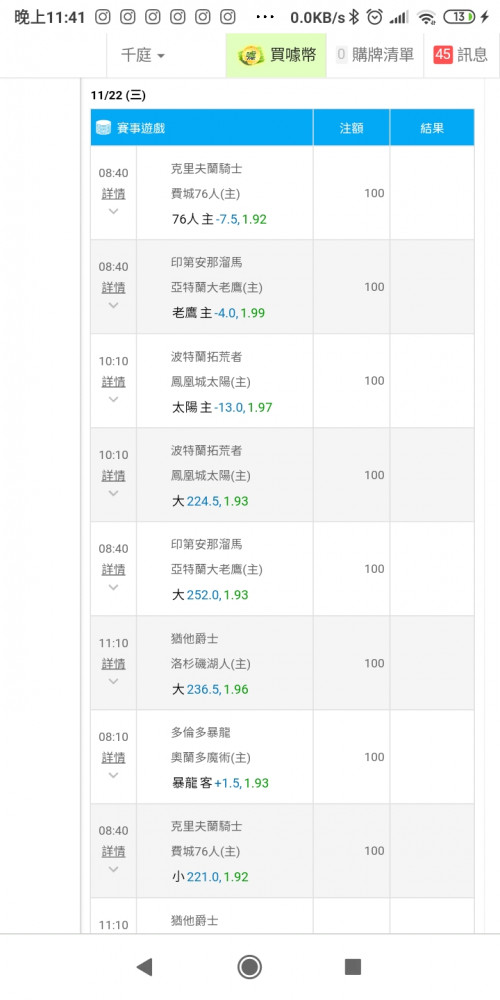Image resolution: width=500 pixels, height=1000 pixels.
Task: Open the 千庭 account dropdown
Action: (143, 55)
